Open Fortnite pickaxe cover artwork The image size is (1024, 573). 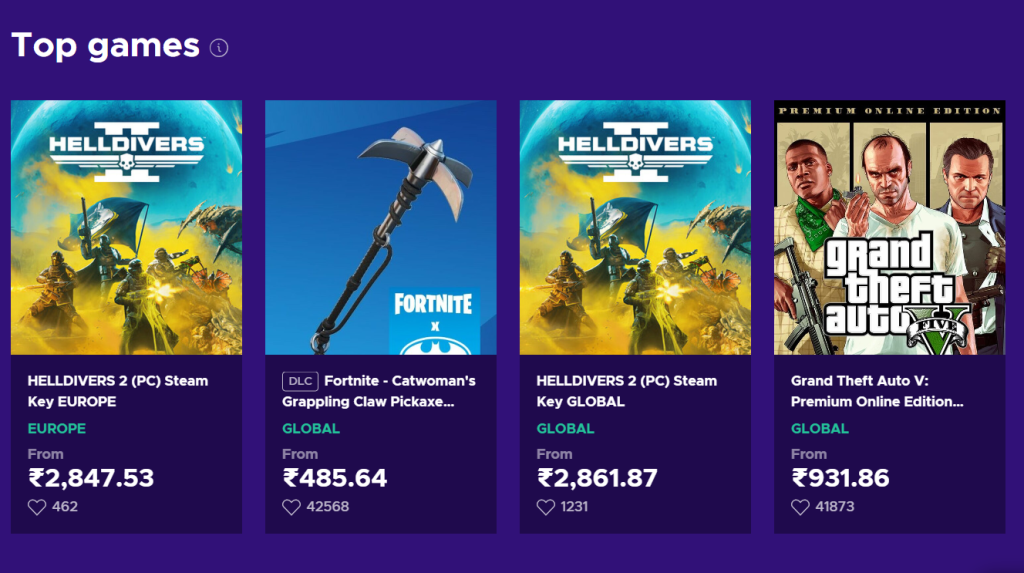380,227
